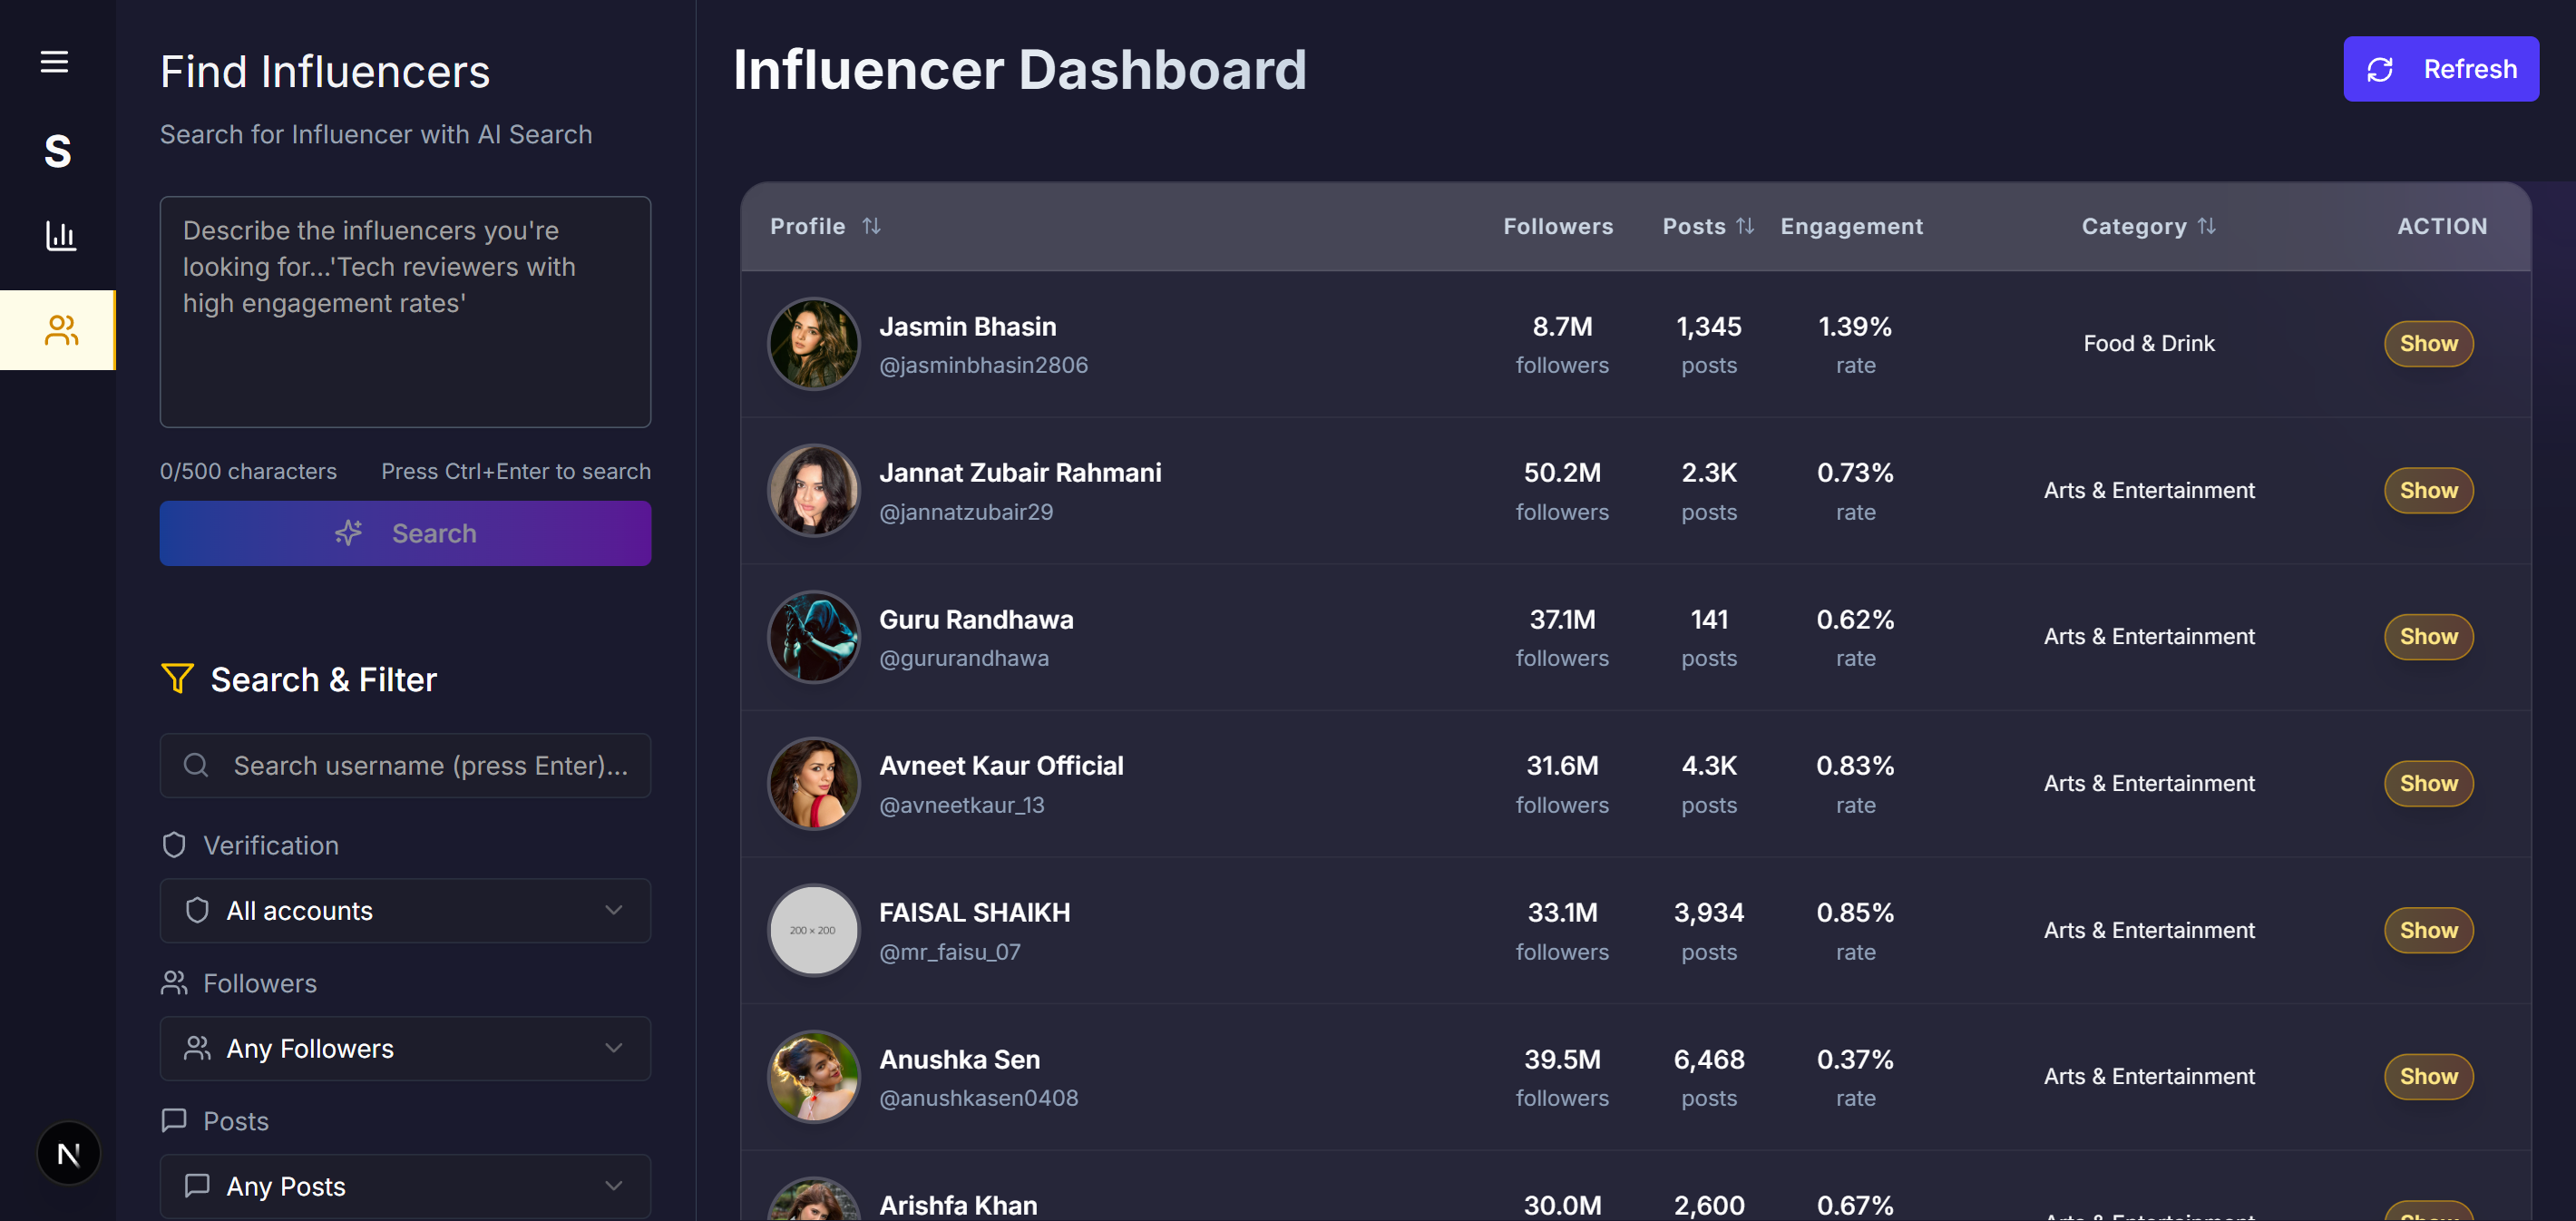The width and height of the screenshot is (2576, 1221).
Task: Click Jannat Zubair Rahmani's profile picture
Action: coord(813,490)
